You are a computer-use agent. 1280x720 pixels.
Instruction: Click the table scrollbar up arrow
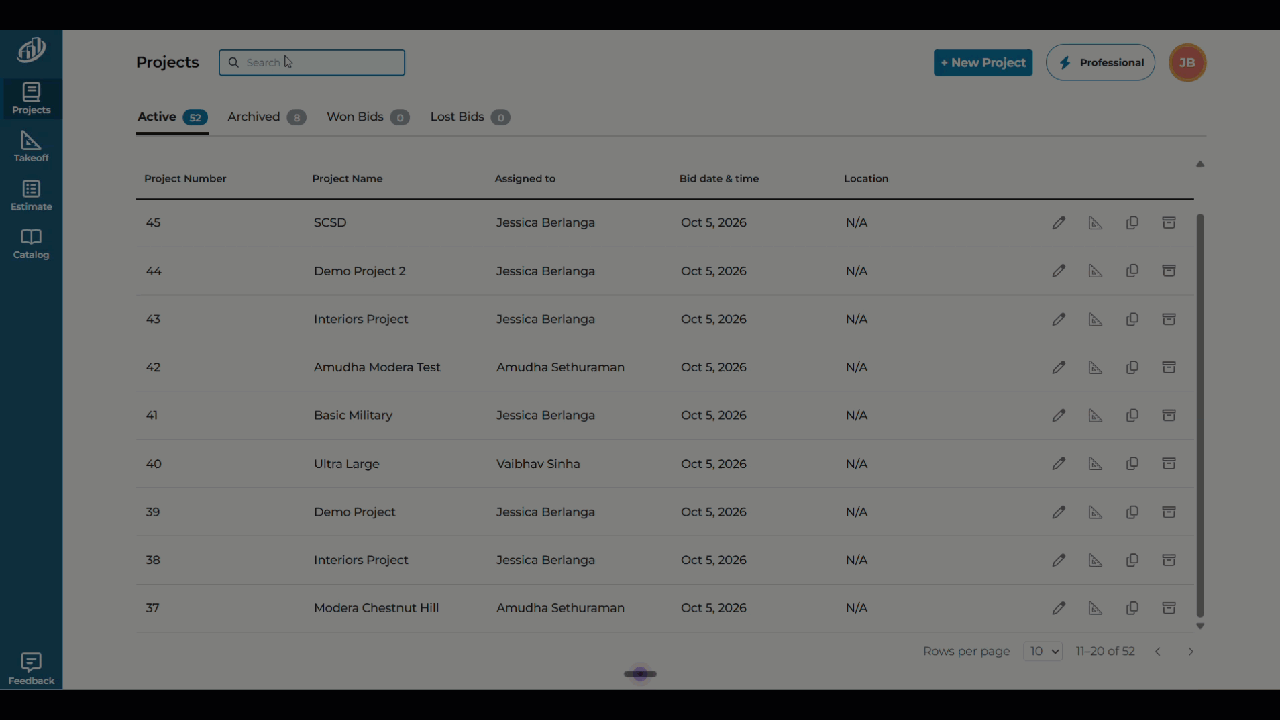(x=1200, y=164)
